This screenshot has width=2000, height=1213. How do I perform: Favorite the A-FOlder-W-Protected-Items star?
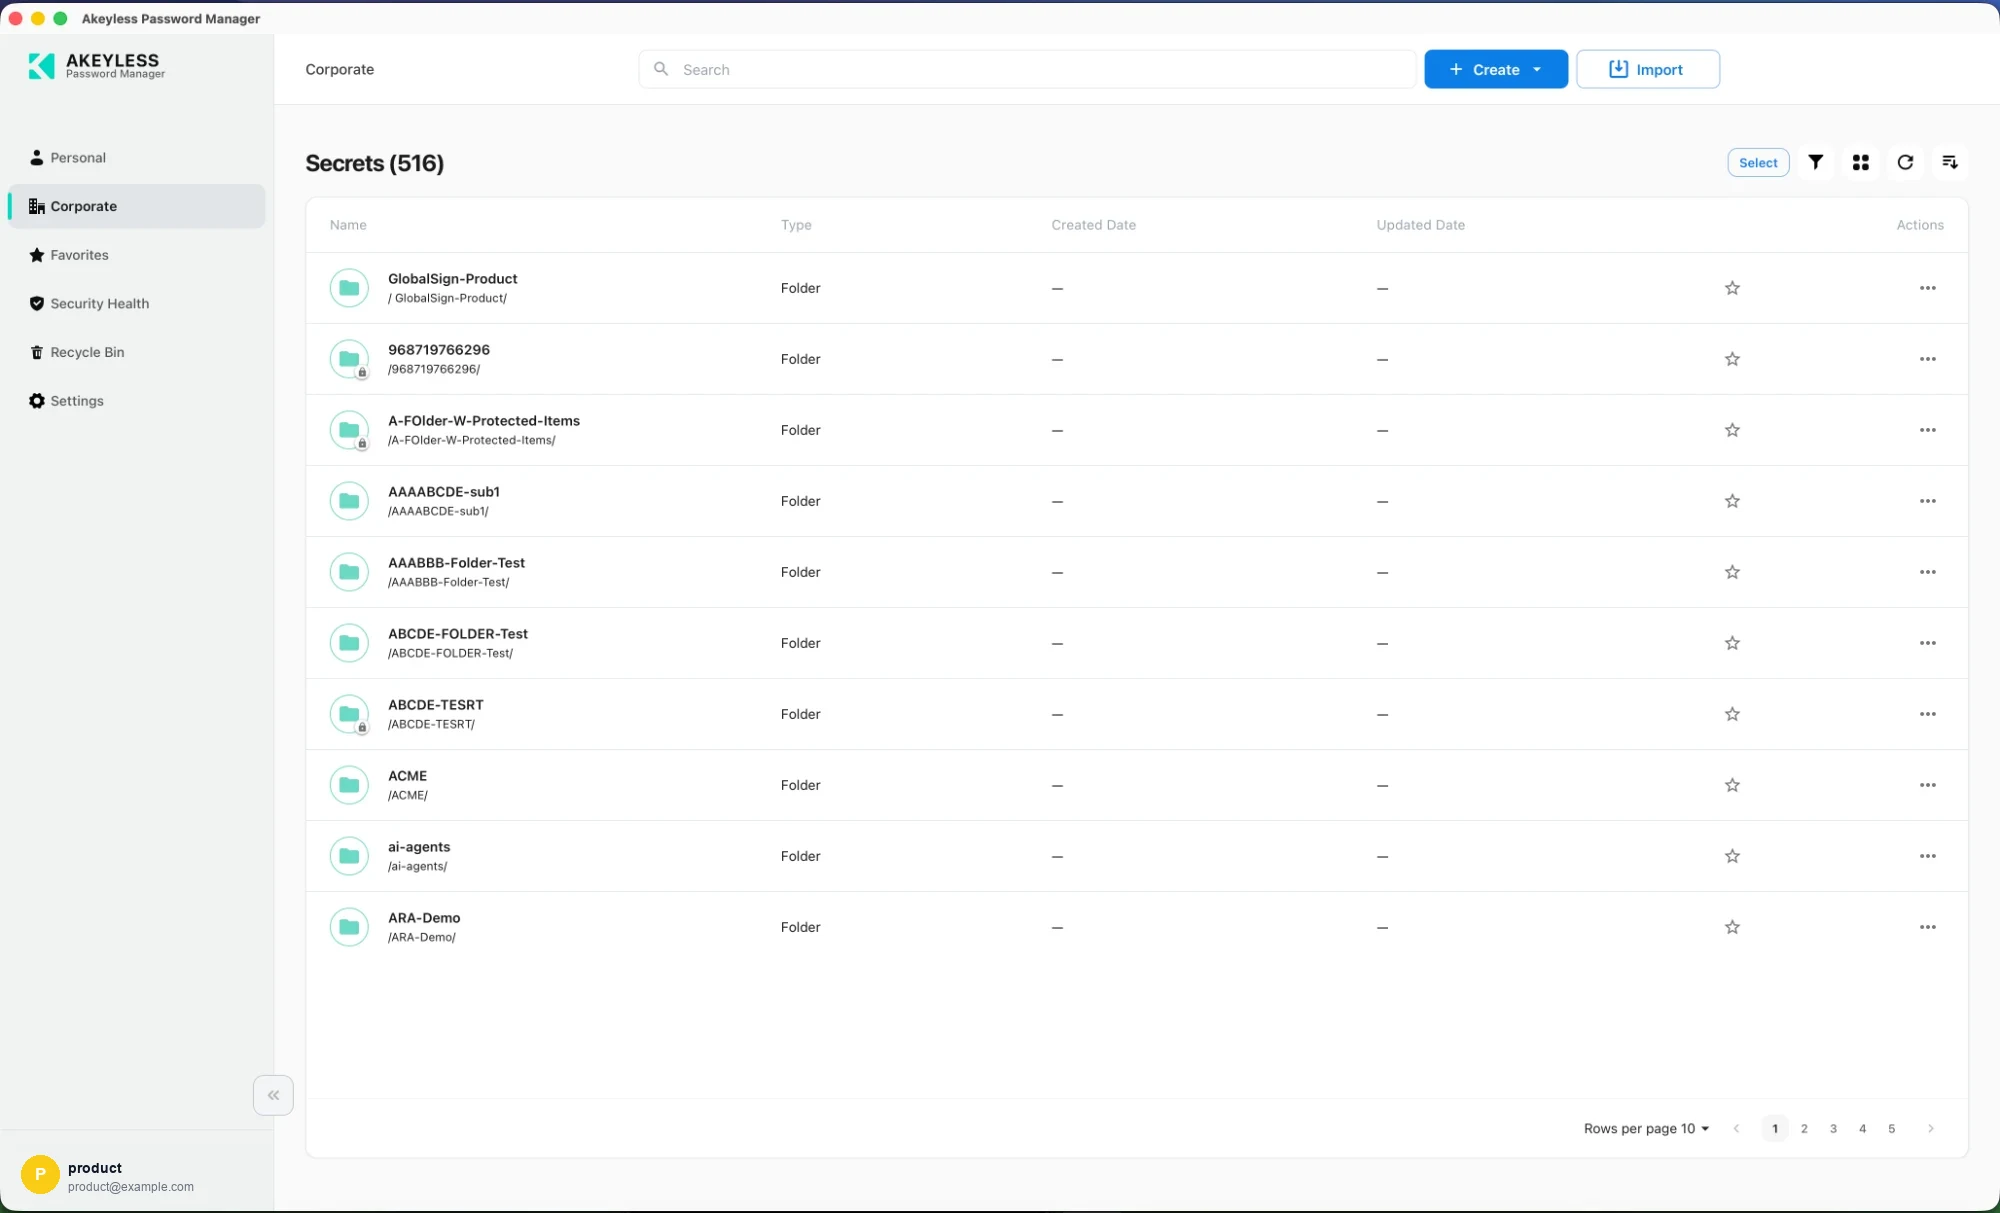pyautogui.click(x=1732, y=430)
